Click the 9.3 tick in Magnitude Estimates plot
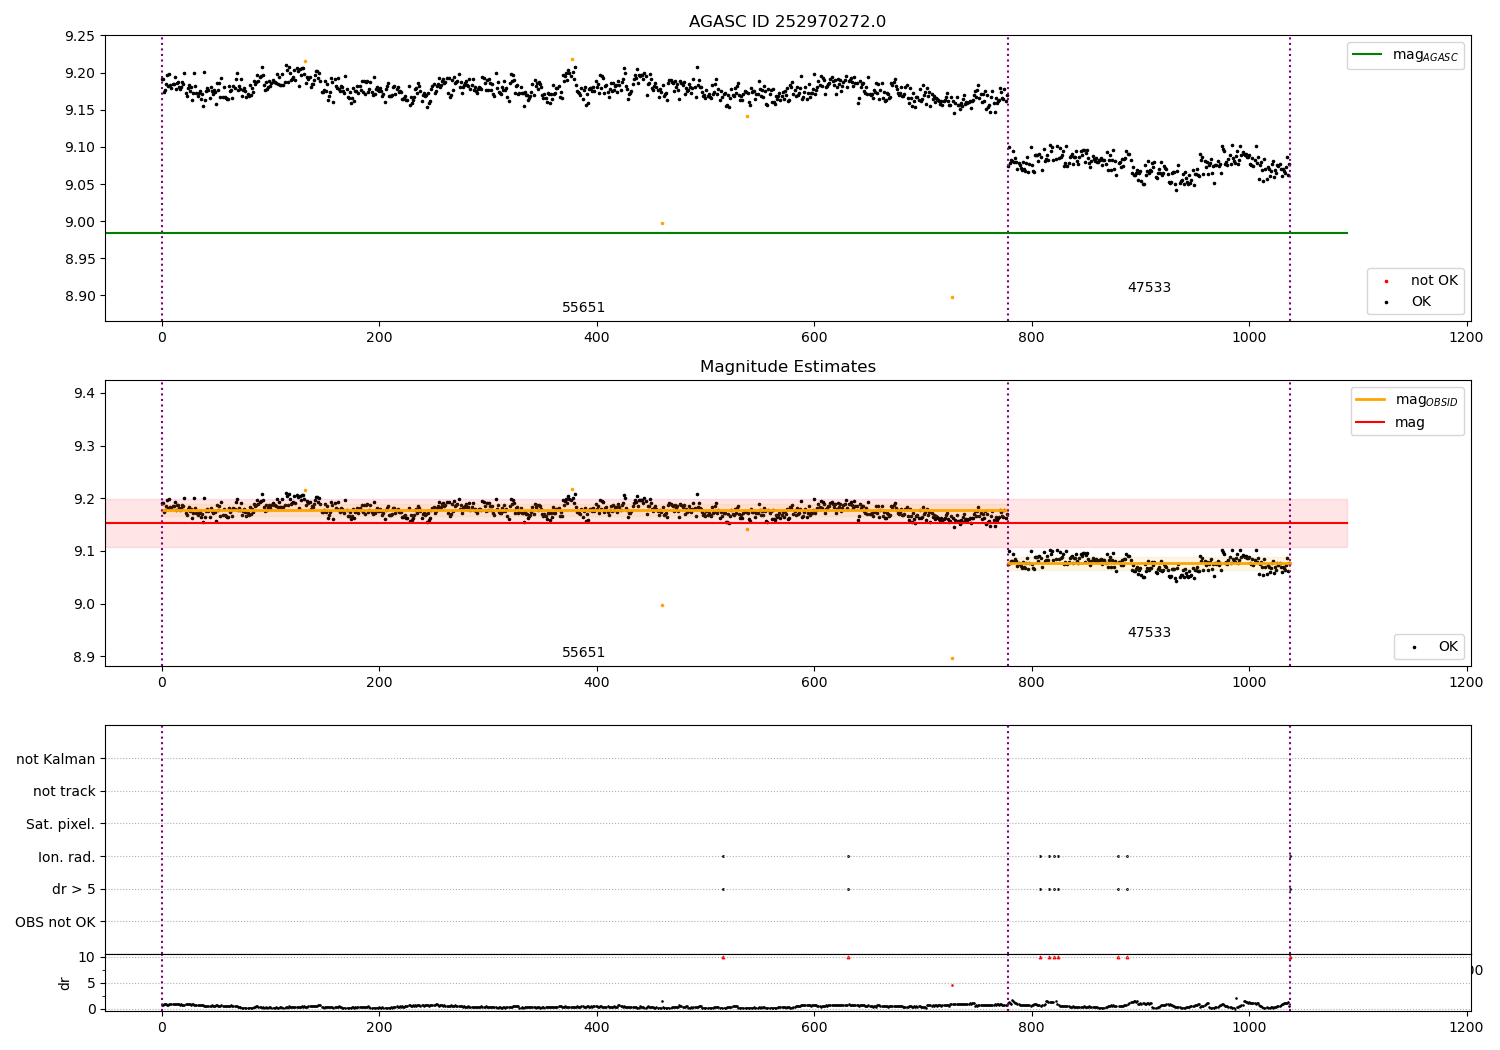The height and width of the screenshot is (1050, 1500). click(x=84, y=446)
